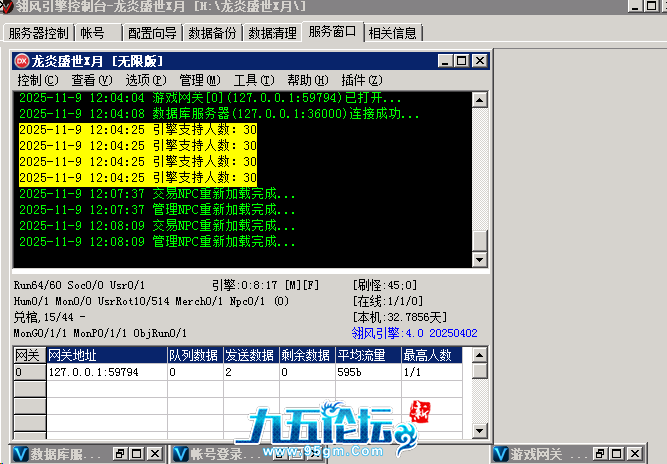Click the 兑棺,15/44 status text
The height and width of the screenshot is (464, 667).
tap(49, 317)
